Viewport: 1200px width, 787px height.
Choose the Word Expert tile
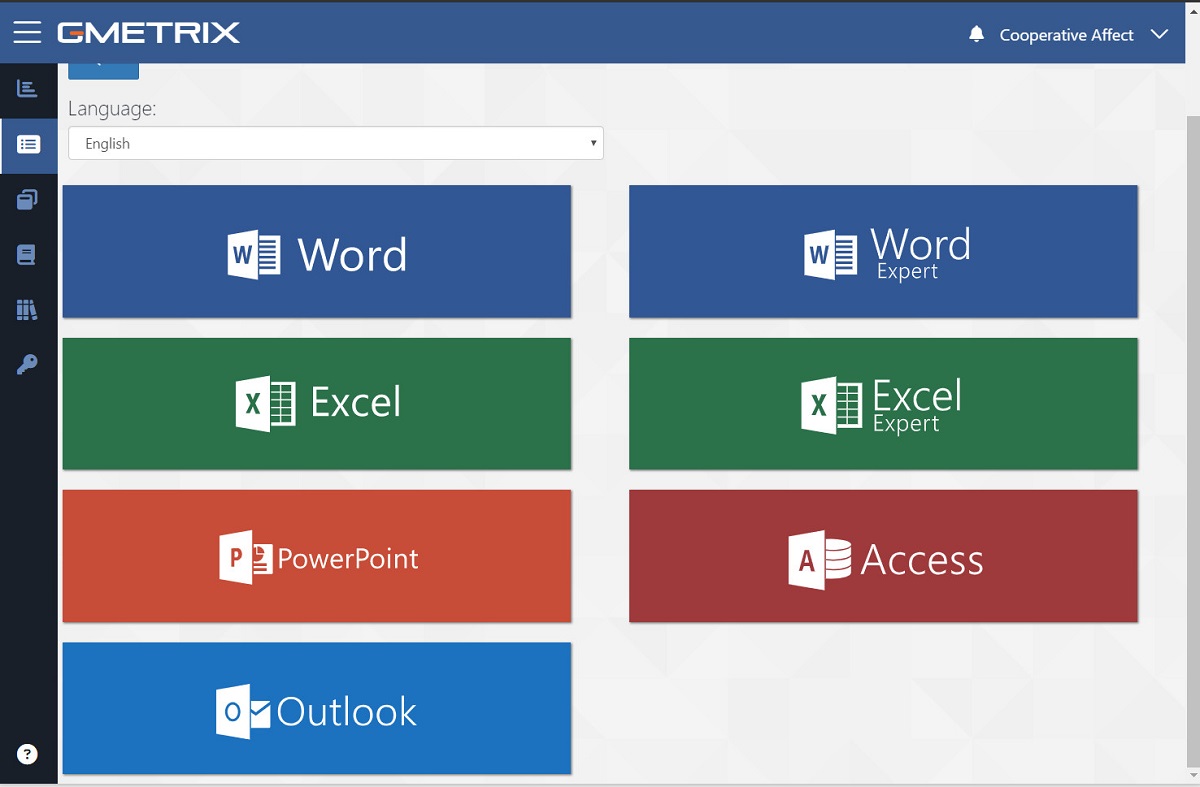click(883, 251)
